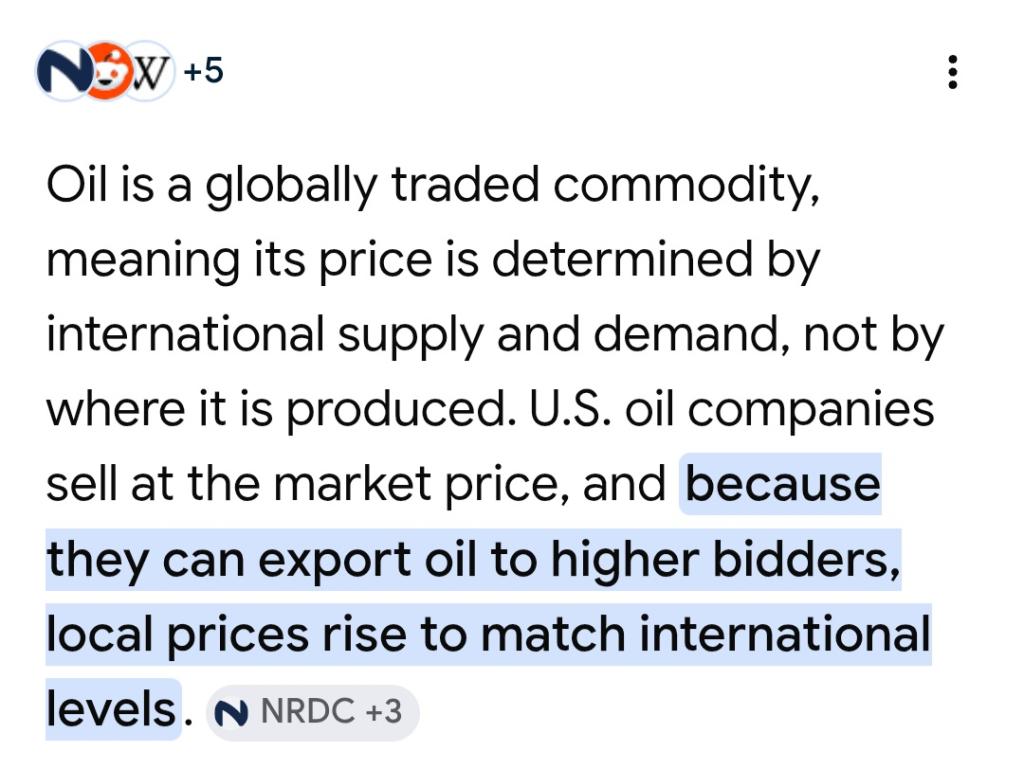1024x769 pixels.
Task: Click the NRDC logo inside the citation chip
Action: click(x=232, y=712)
